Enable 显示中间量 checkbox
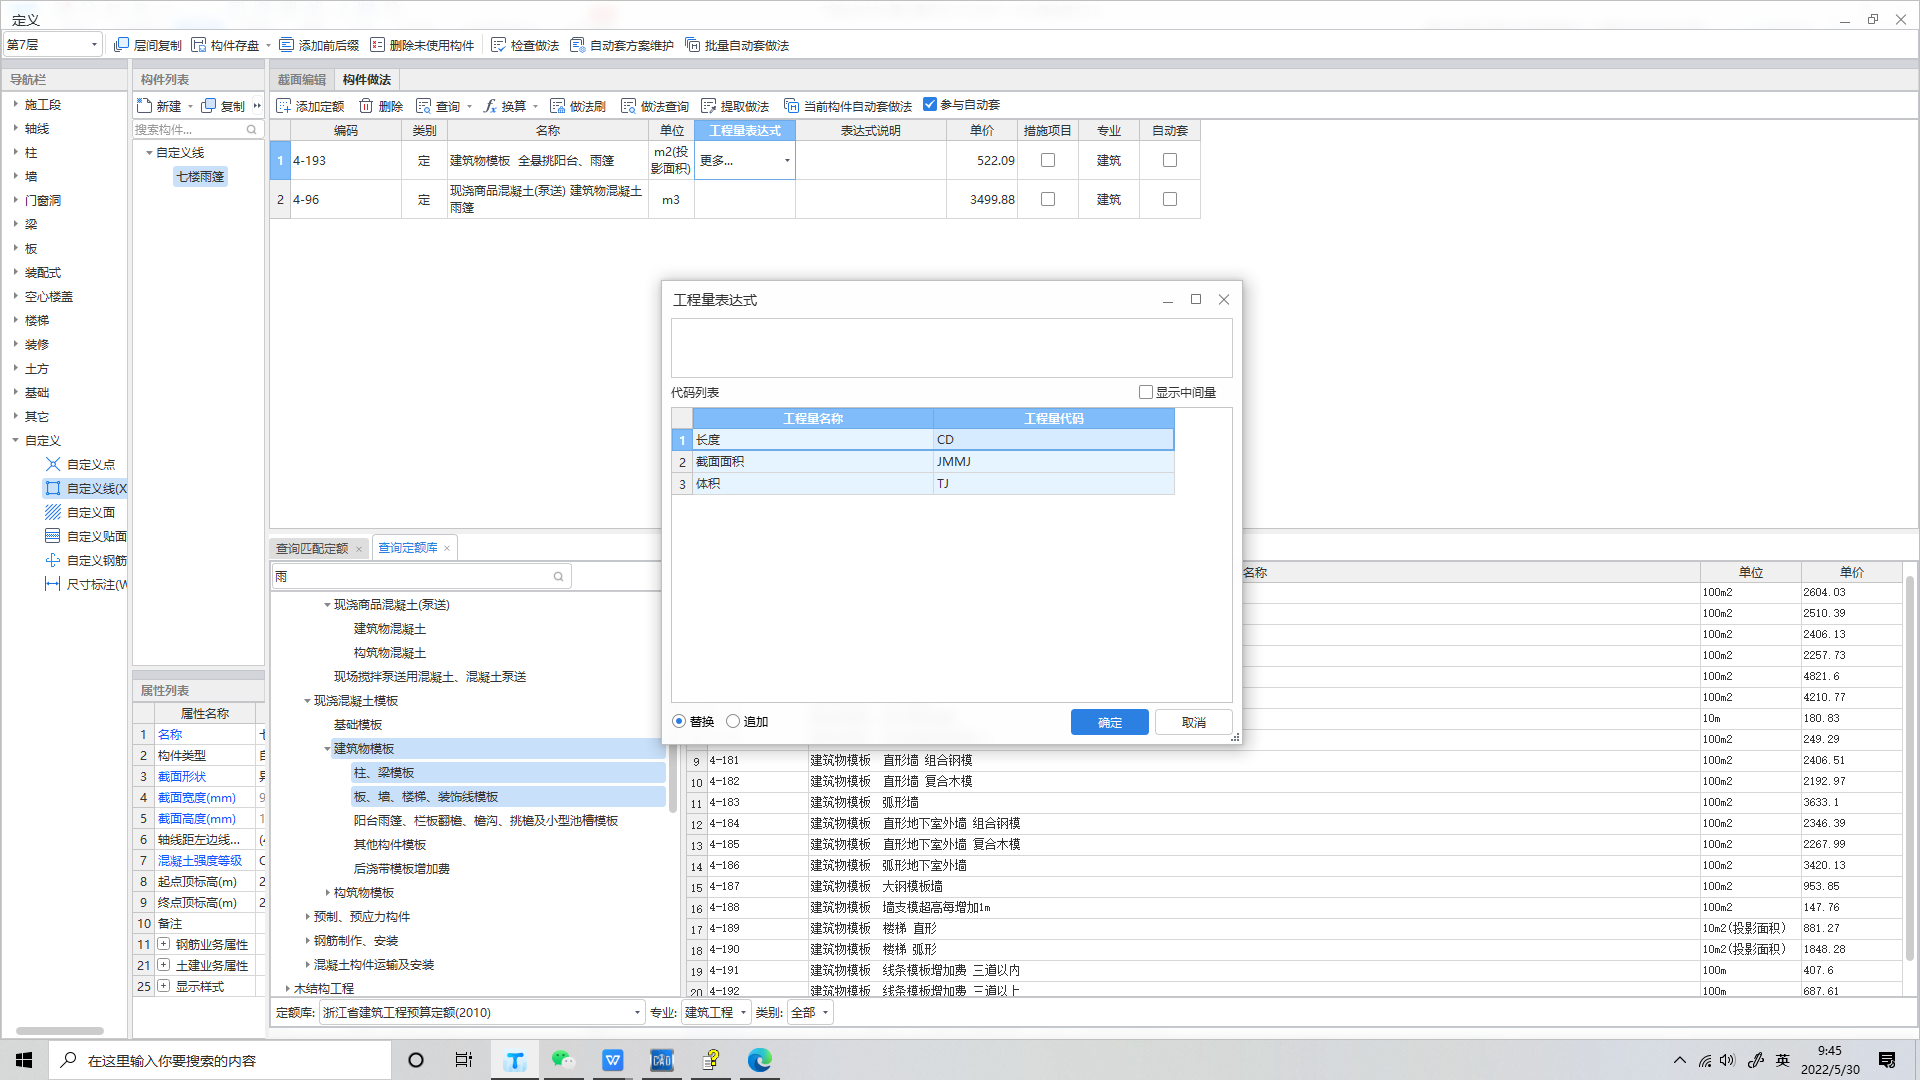 coord(1146,392)
